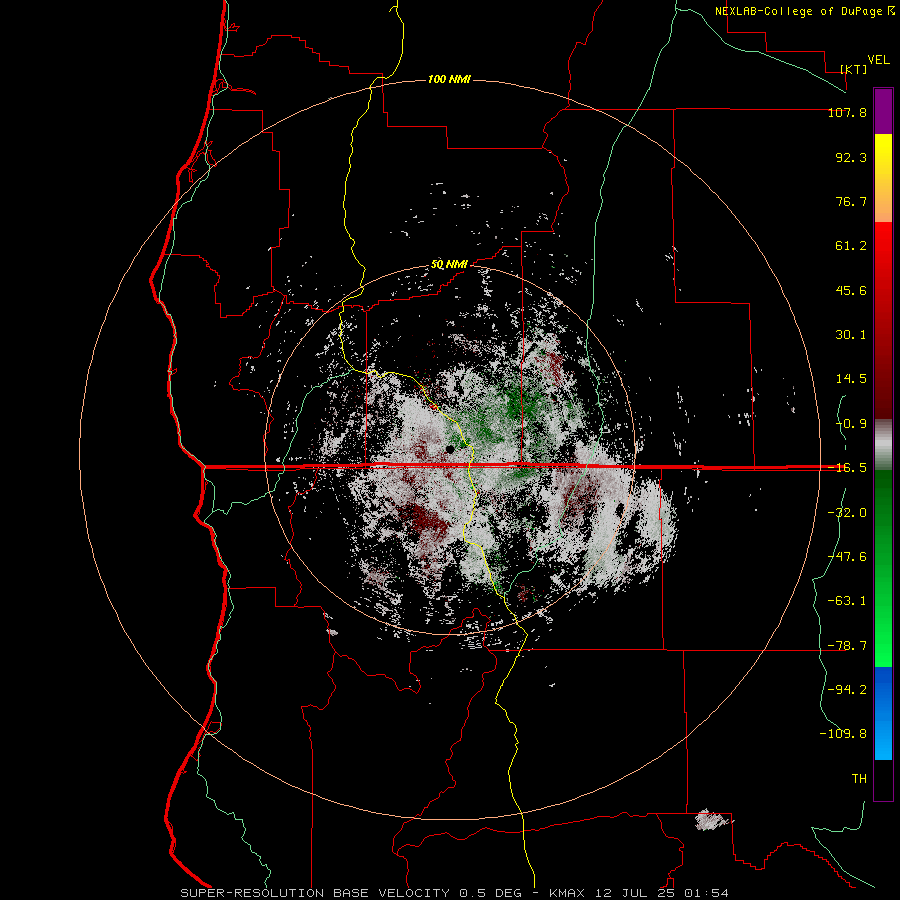Click the 14.5 velocity scale value
The width and height of the screenshot is (900, 900).
pos(851,378)
